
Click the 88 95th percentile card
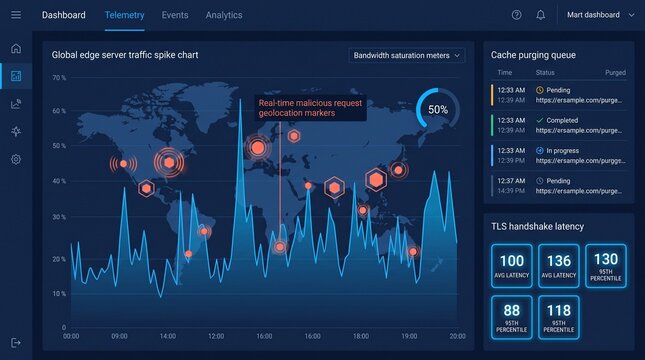pyautogui.click(x=512, y=317)
